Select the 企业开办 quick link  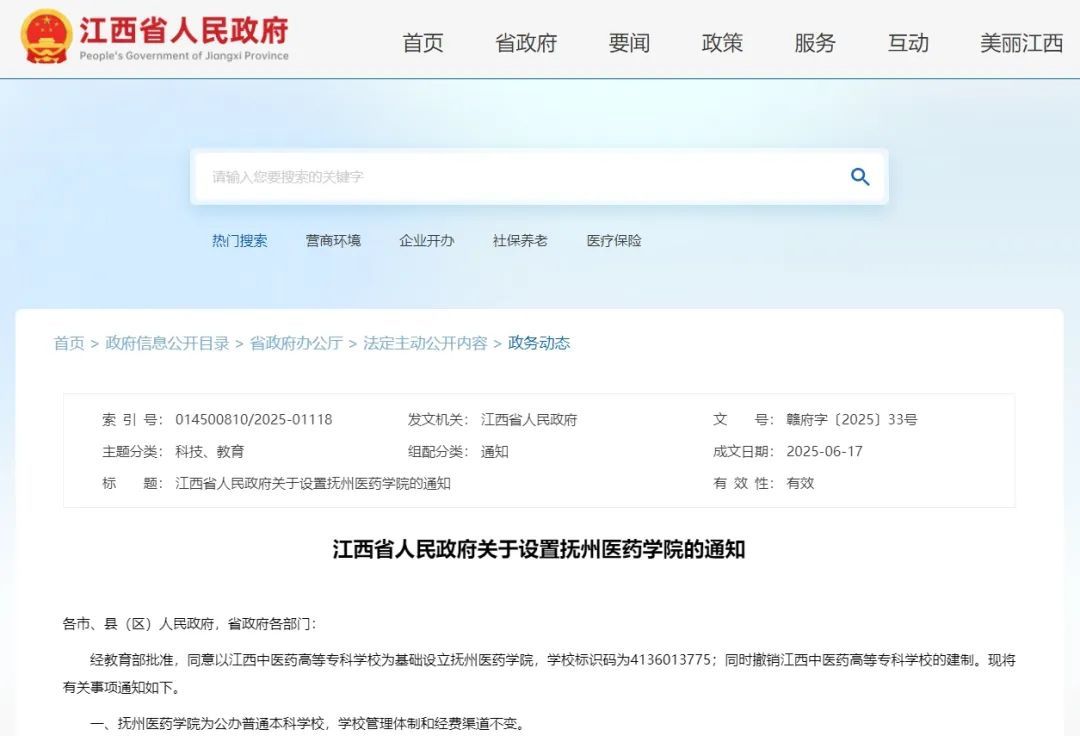pos(427,240)
